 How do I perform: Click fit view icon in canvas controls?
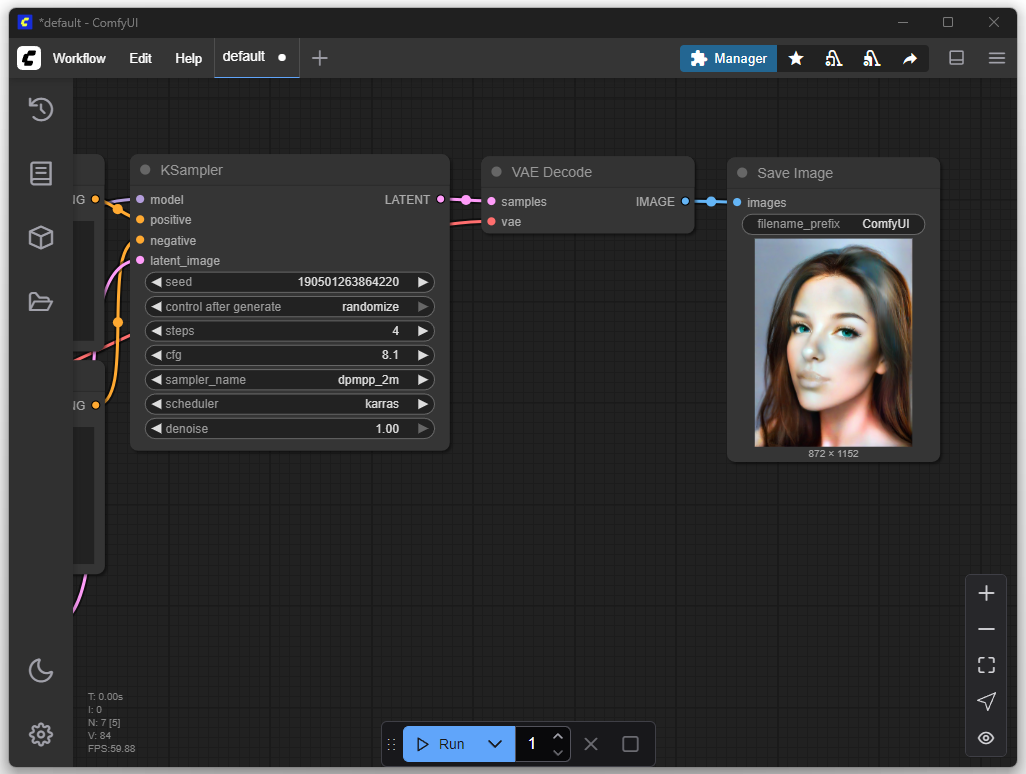[986, 665]
